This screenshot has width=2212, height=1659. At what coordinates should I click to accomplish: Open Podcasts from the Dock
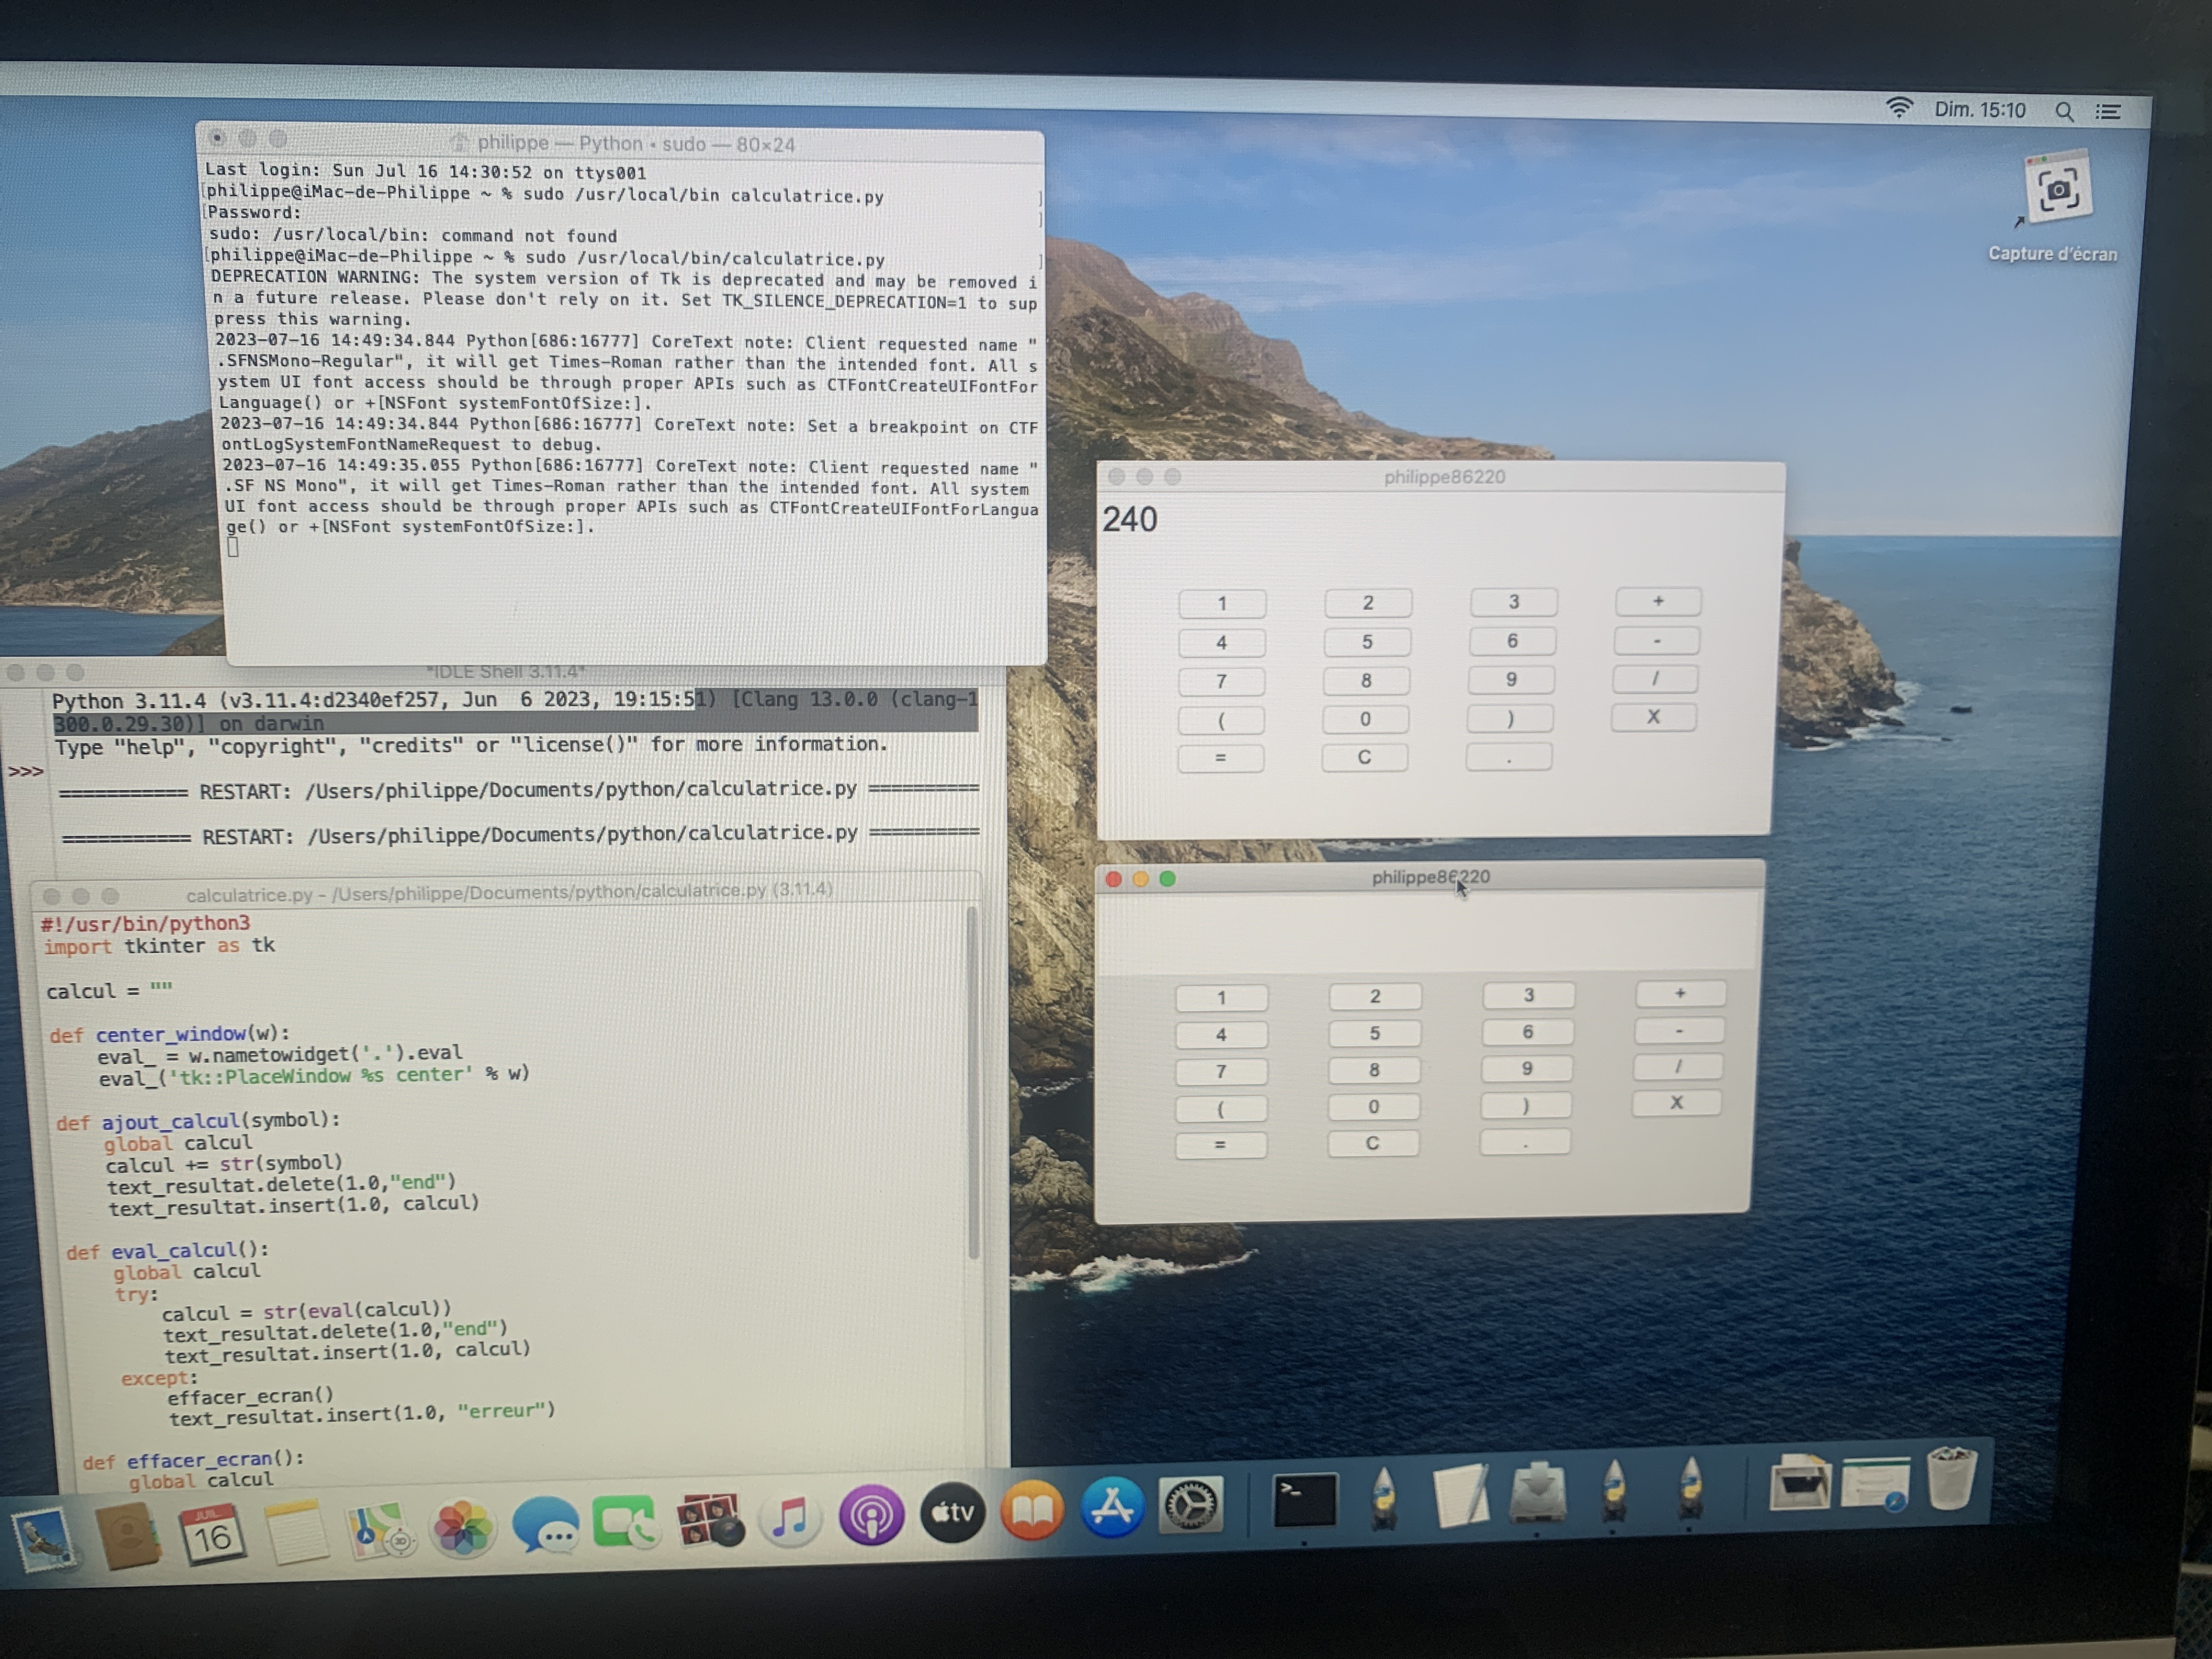871,1515
